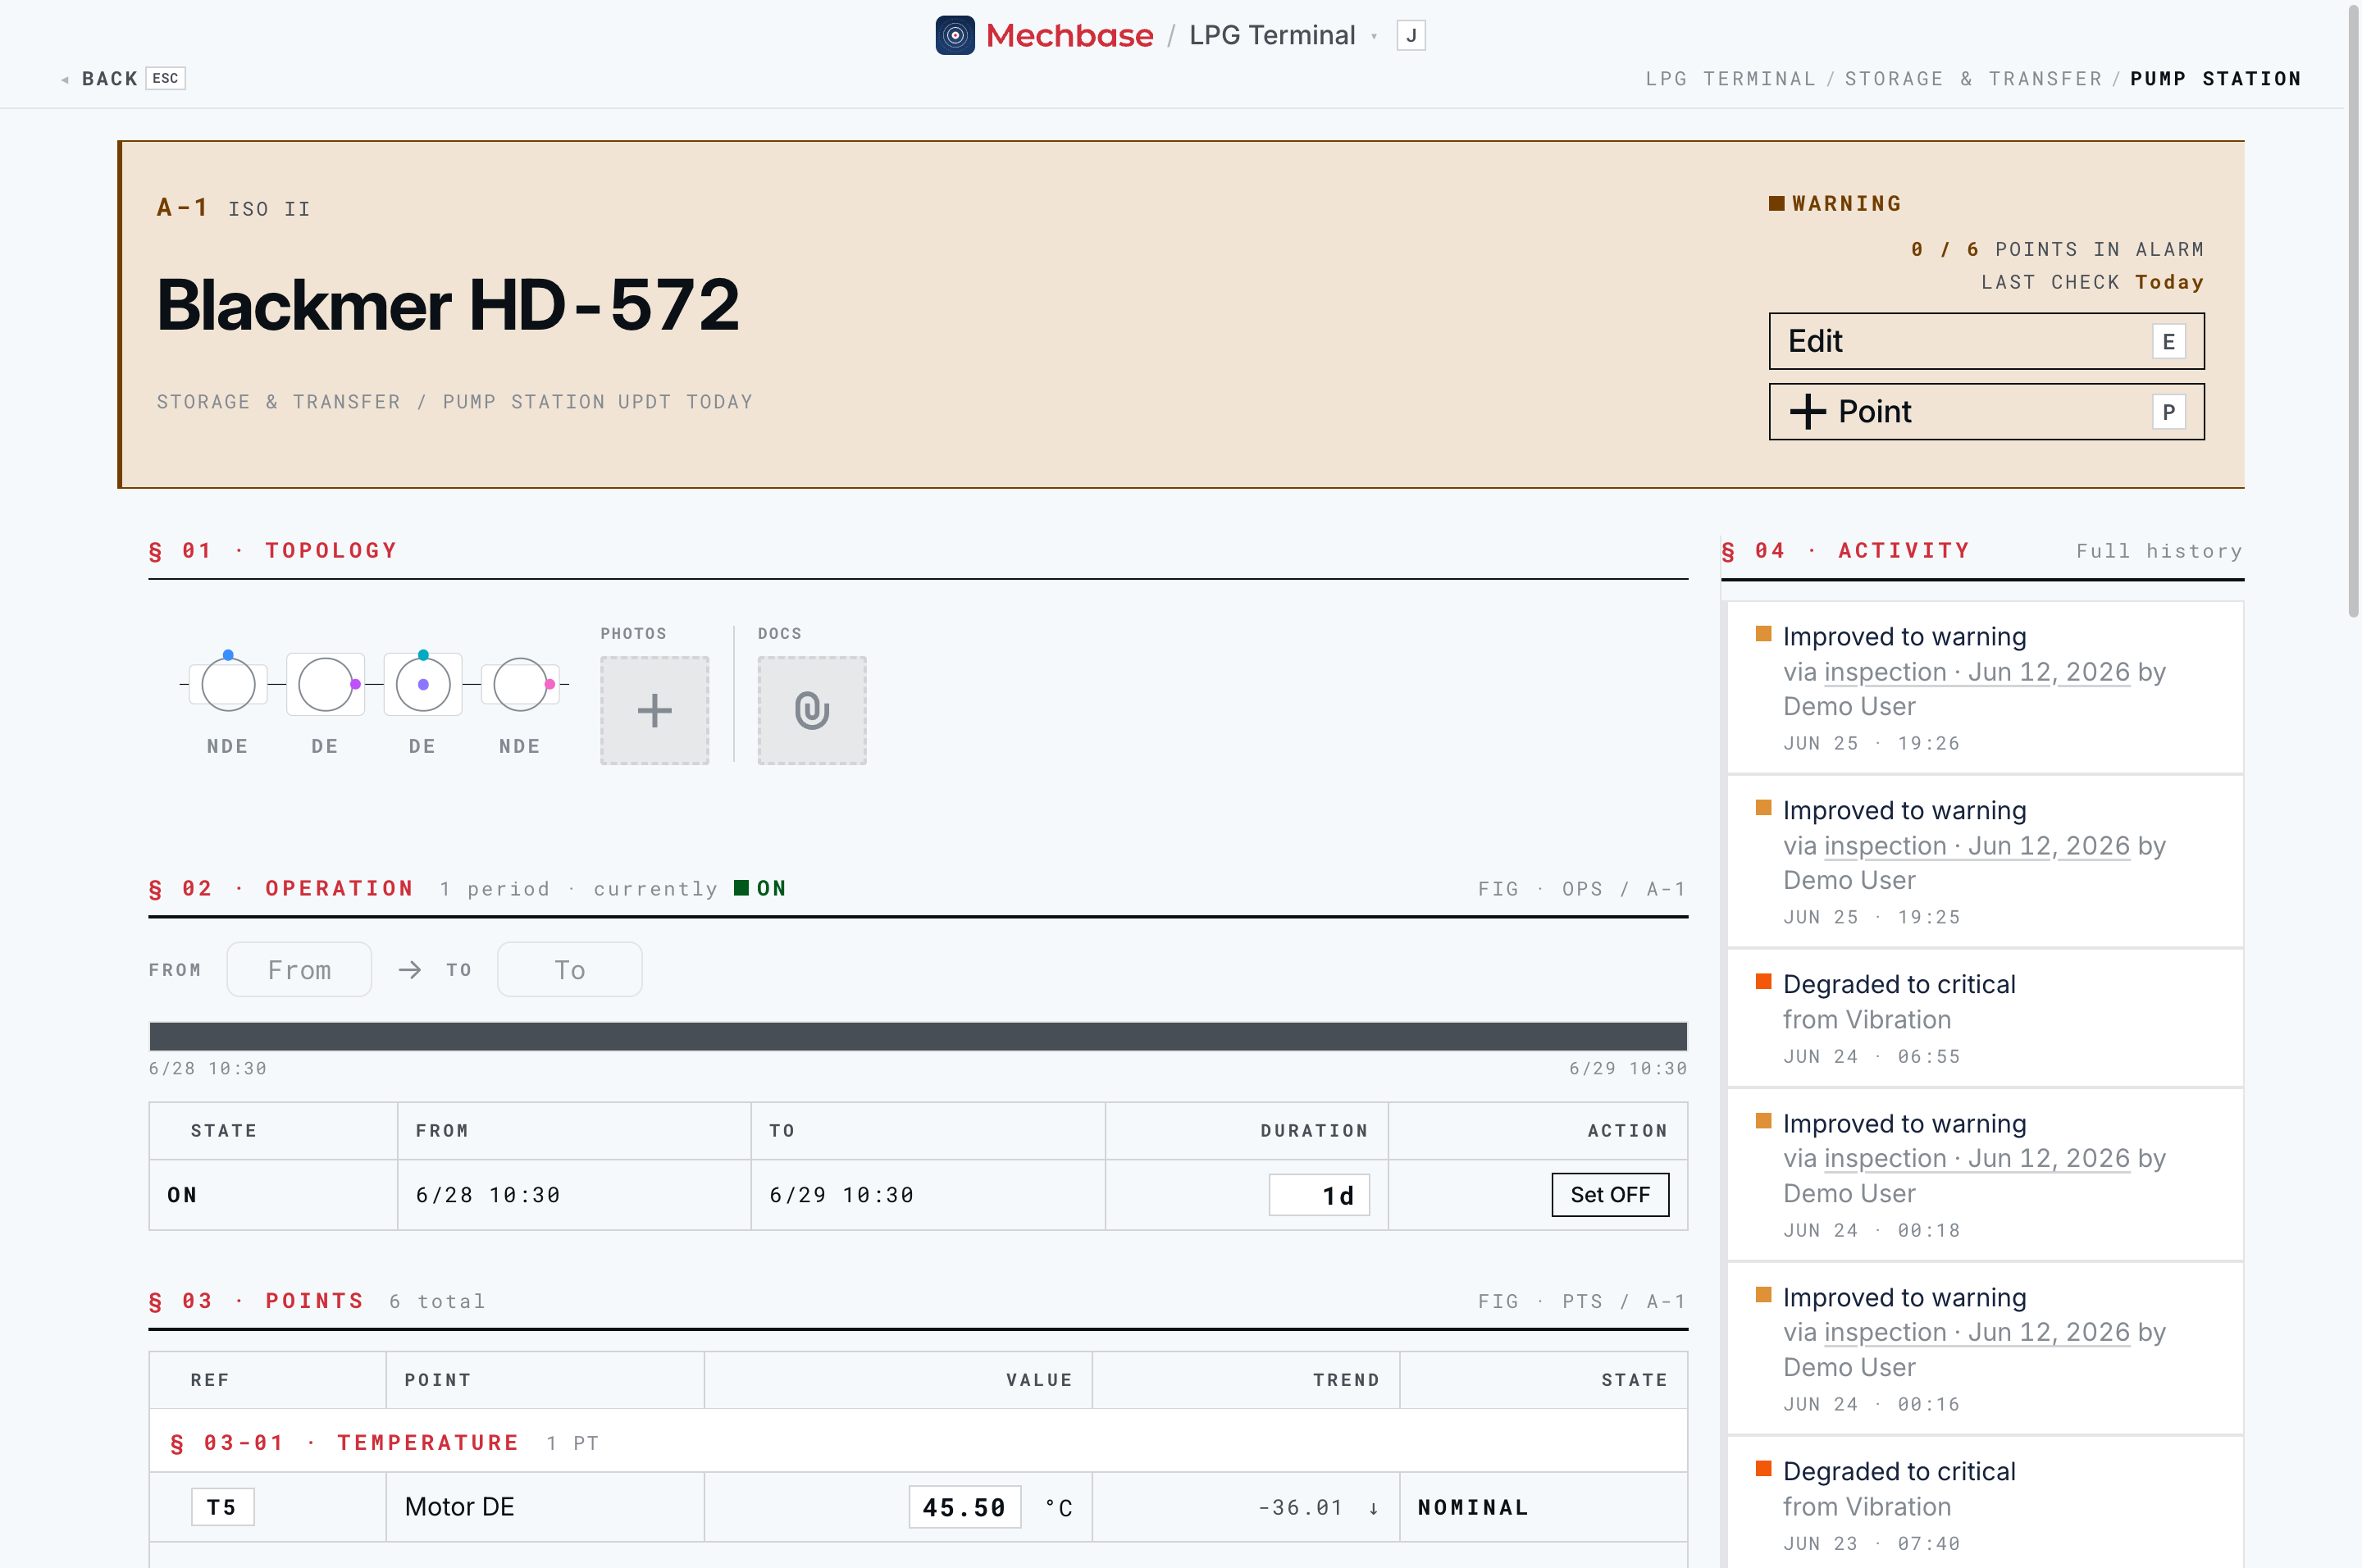Open Degraded to critical entry Jun 23 07:40

tap(1985, 1503)
